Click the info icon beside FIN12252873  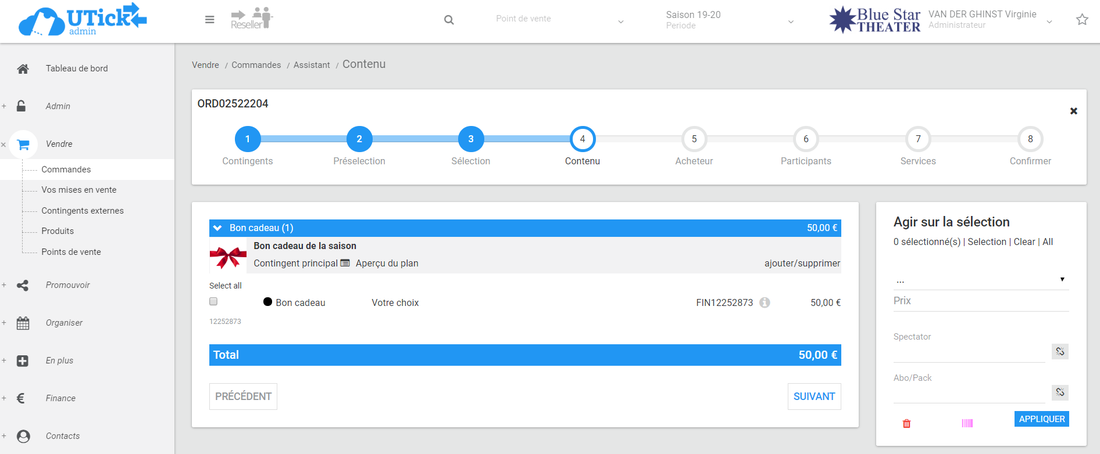pos(765,302)
